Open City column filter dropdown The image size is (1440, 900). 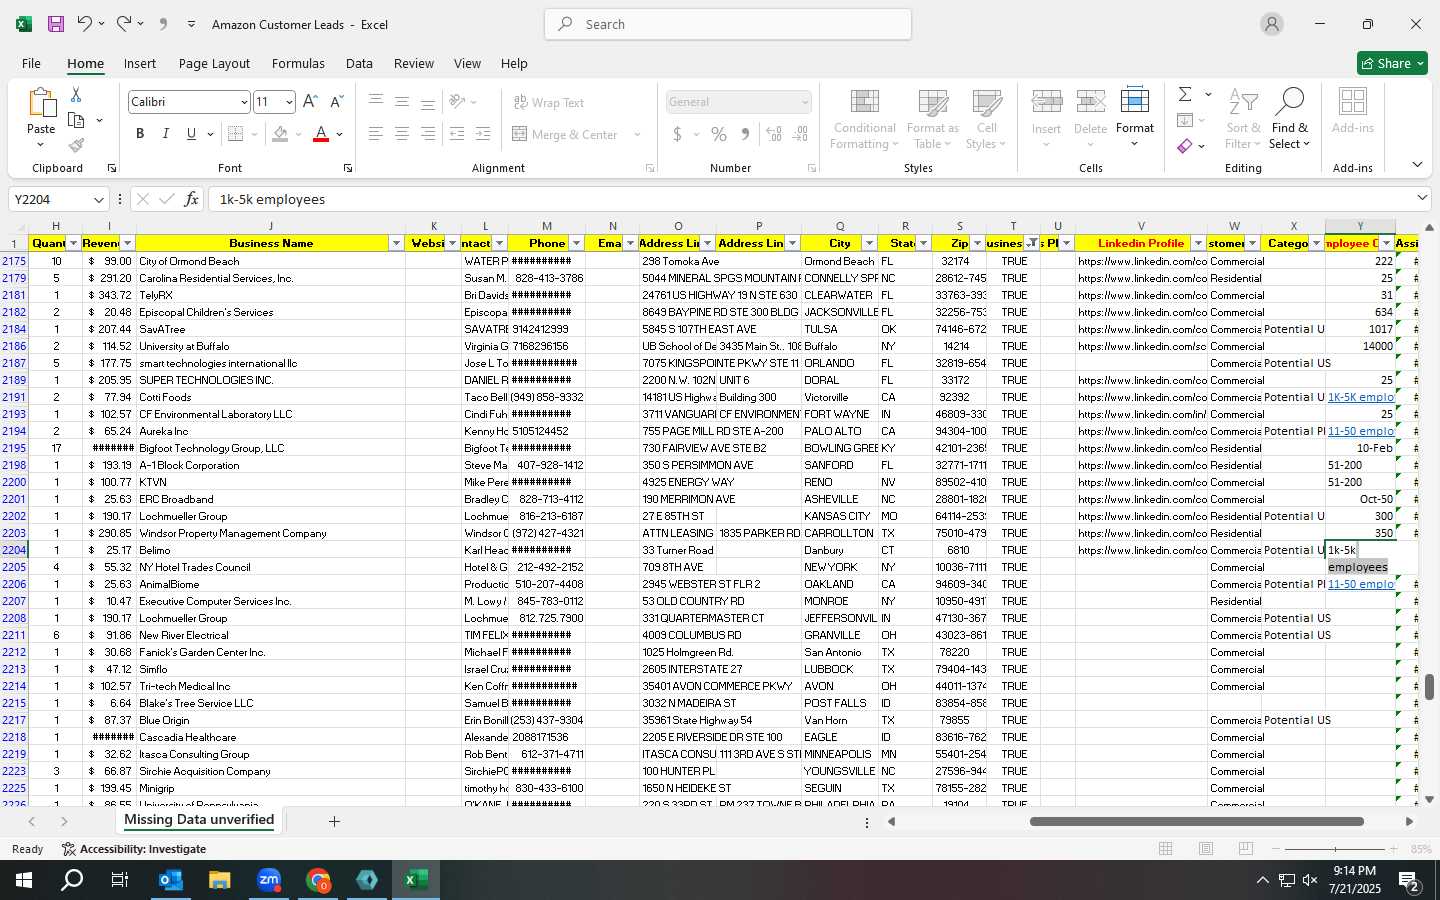point(869,243)
